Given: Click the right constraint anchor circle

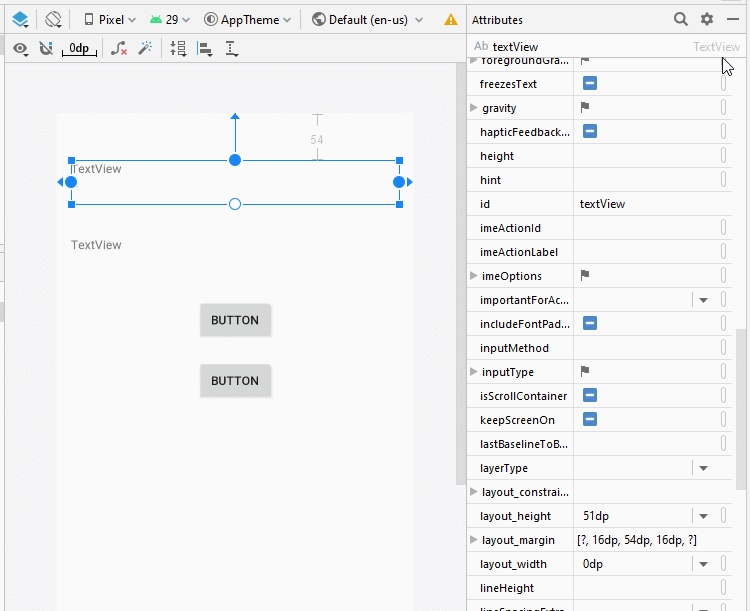Looking at the screenshot, I should coord(399,182).
